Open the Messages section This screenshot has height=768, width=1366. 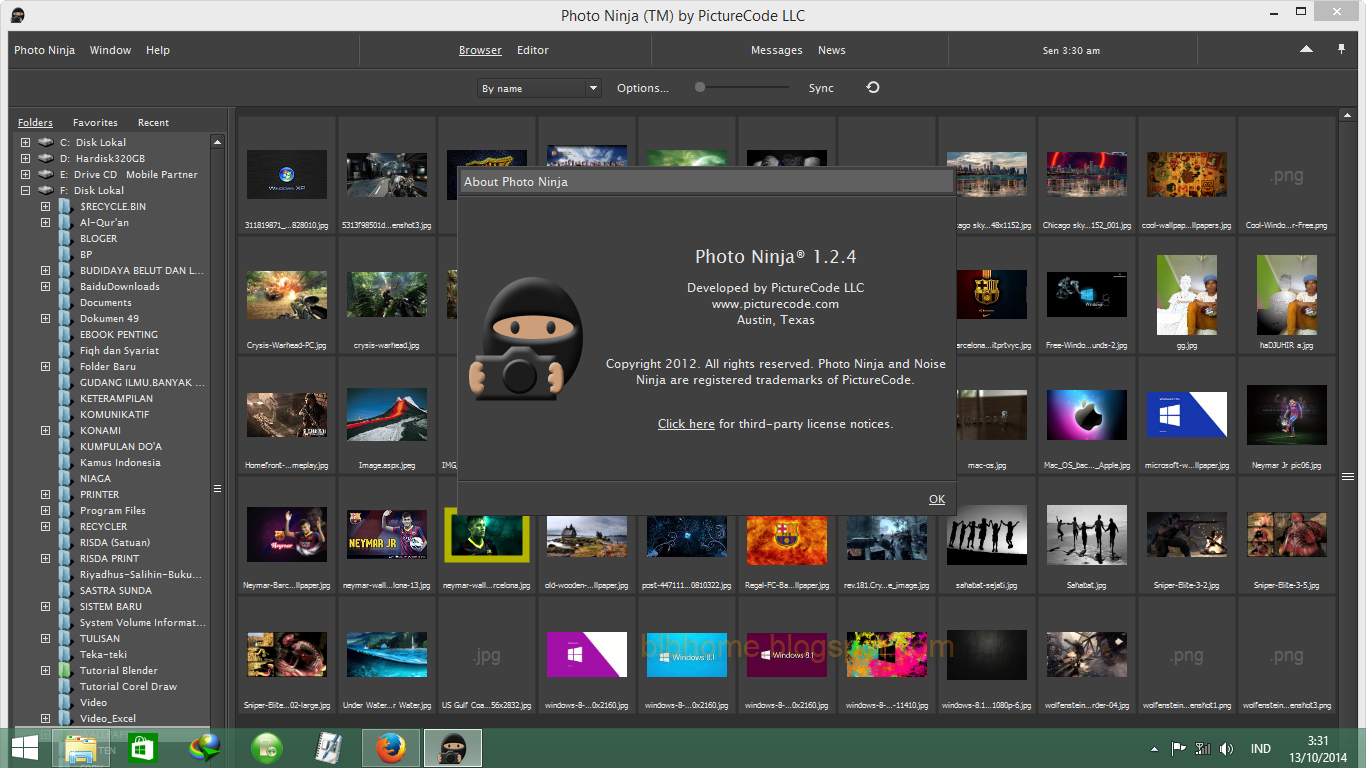[x=777, y=50]
